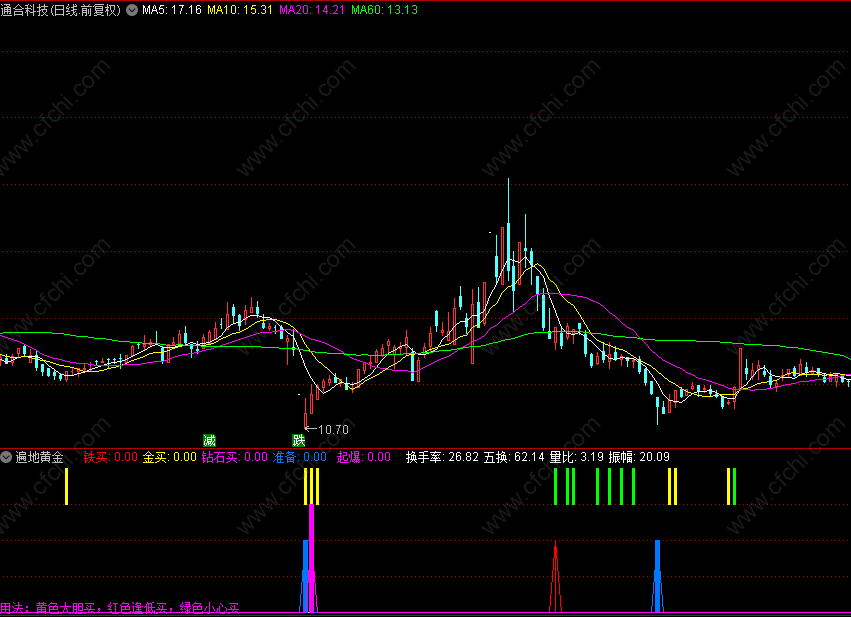This screenshot has height=617, width=851.
Task: Click the 振幅: 20.09 readout
Action: point(639,457)
